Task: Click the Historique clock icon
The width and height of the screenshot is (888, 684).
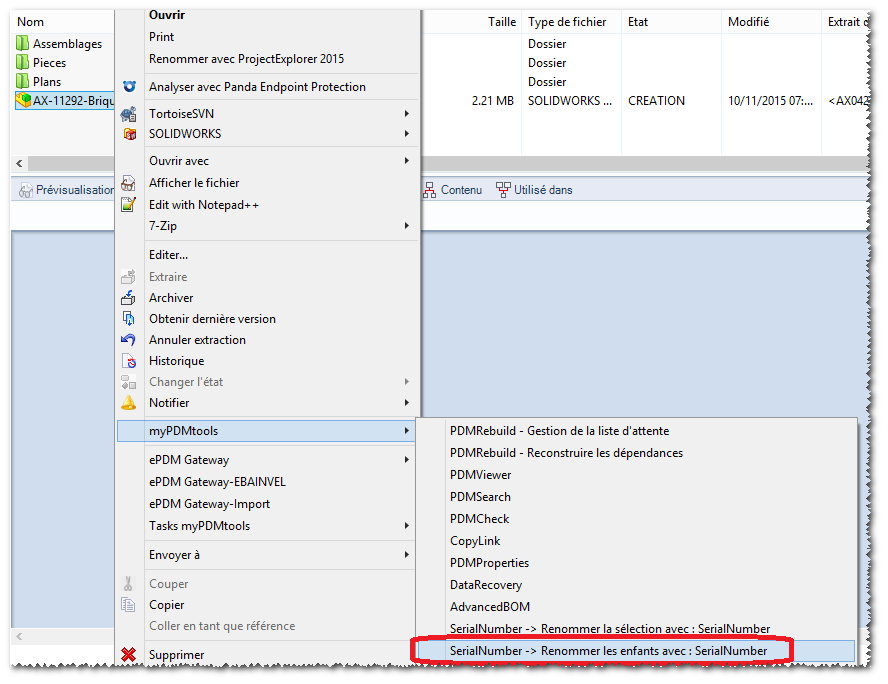Action: click(x=128, y=361)
